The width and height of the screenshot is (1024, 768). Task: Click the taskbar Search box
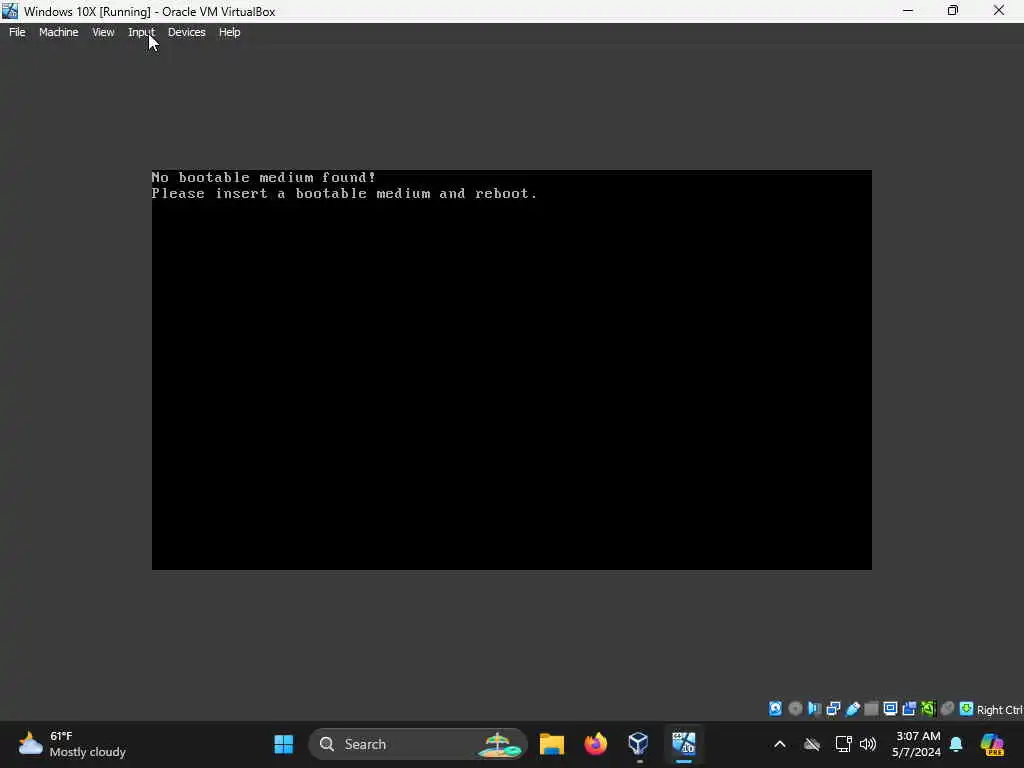coord(418,744)
